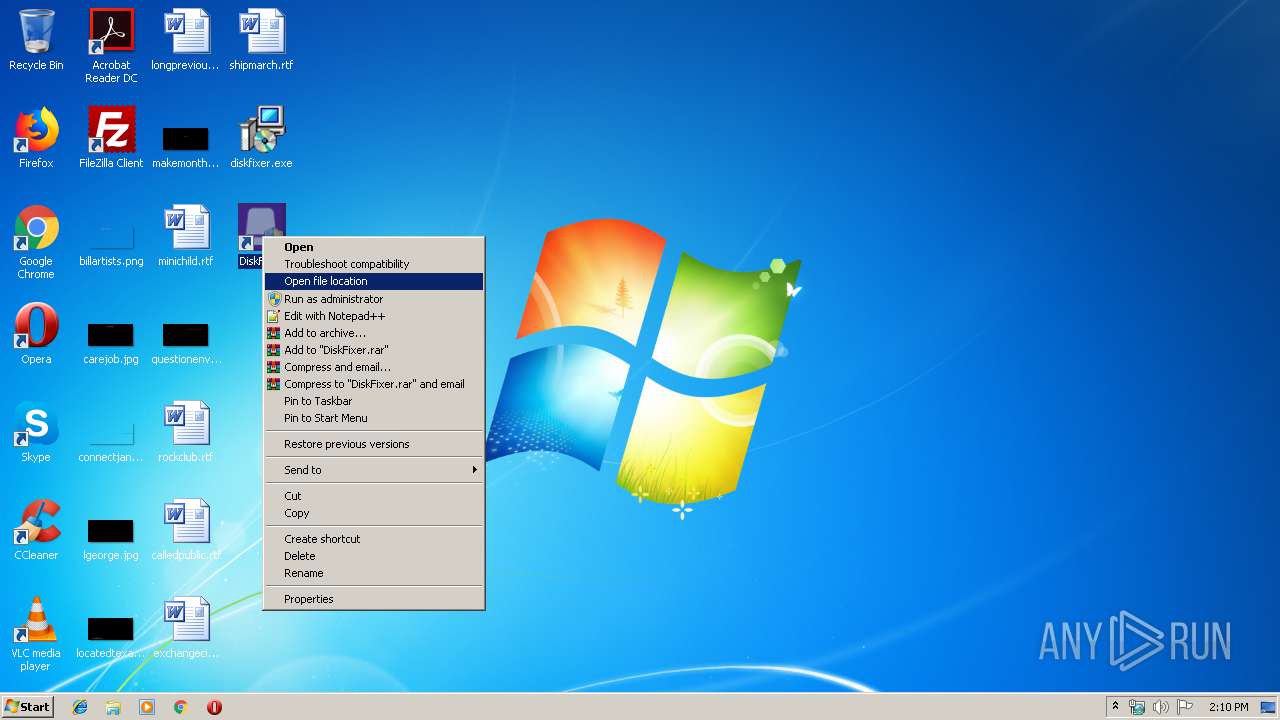1280x720 pixels.
Task: Choose Add to archive... menu entry
Action: pyautogui.click(x=374, y=333)
